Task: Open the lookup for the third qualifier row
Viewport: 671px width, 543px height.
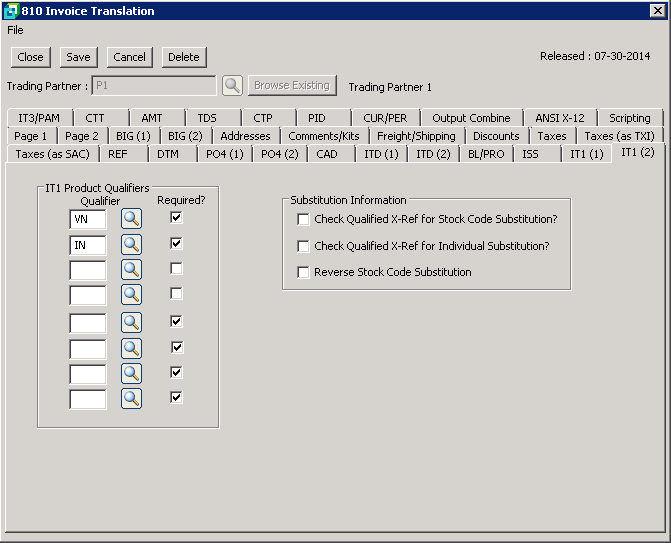Action: point(132,270)
